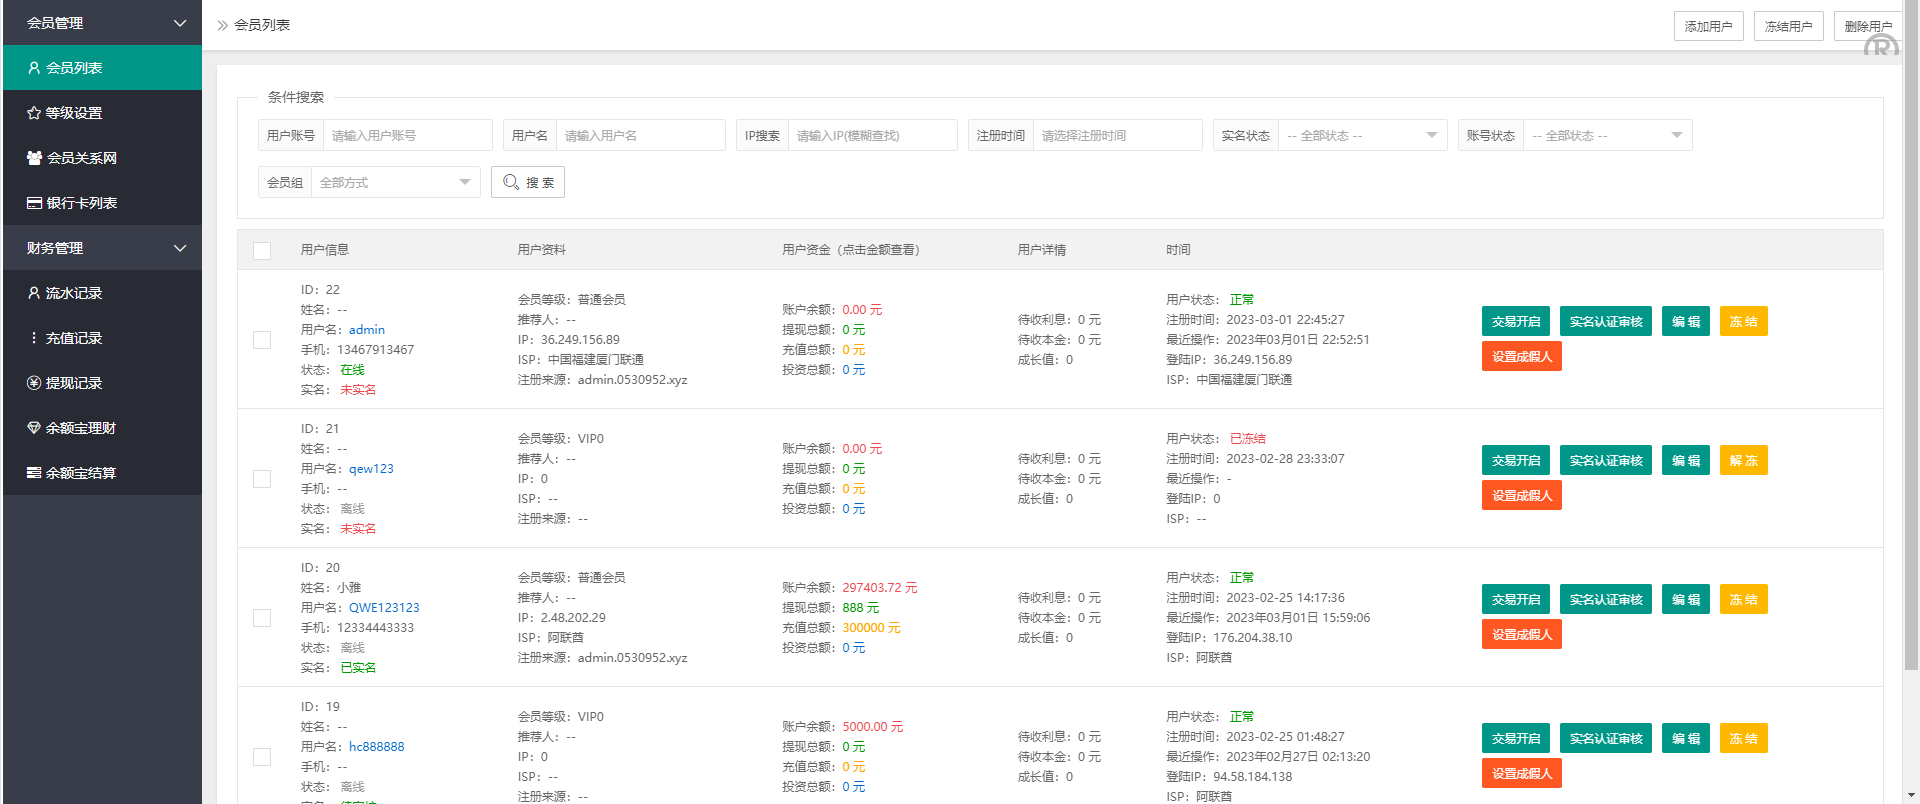Click the person icon beside 会员列表
1920x804 pixels.
click(x=34, y=68)
